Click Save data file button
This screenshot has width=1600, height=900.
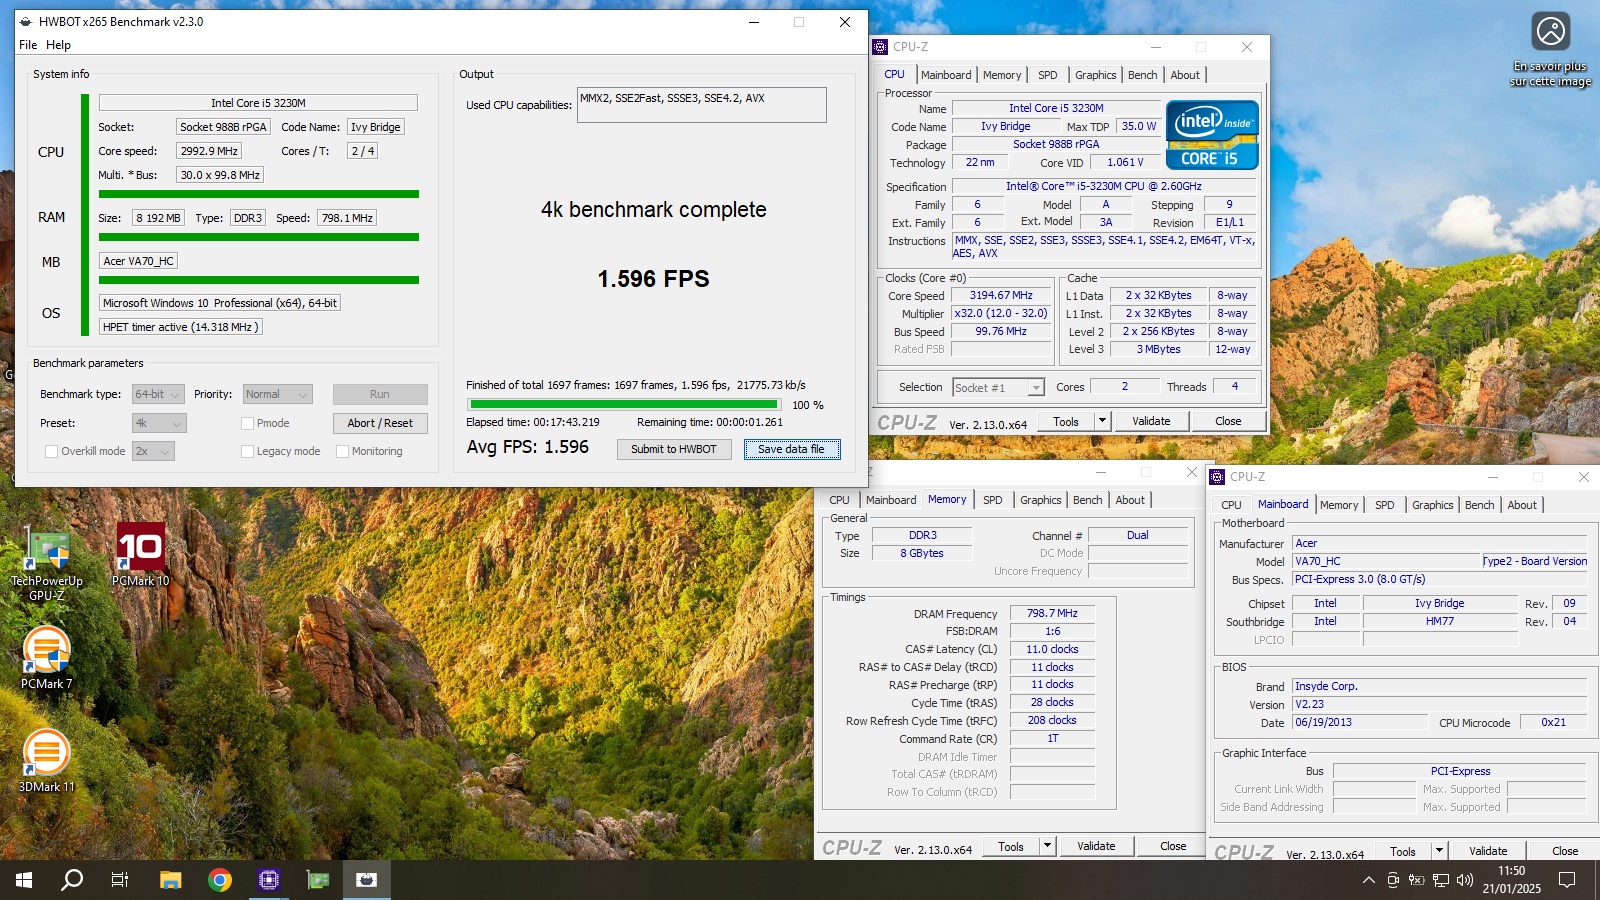point(792,449)
